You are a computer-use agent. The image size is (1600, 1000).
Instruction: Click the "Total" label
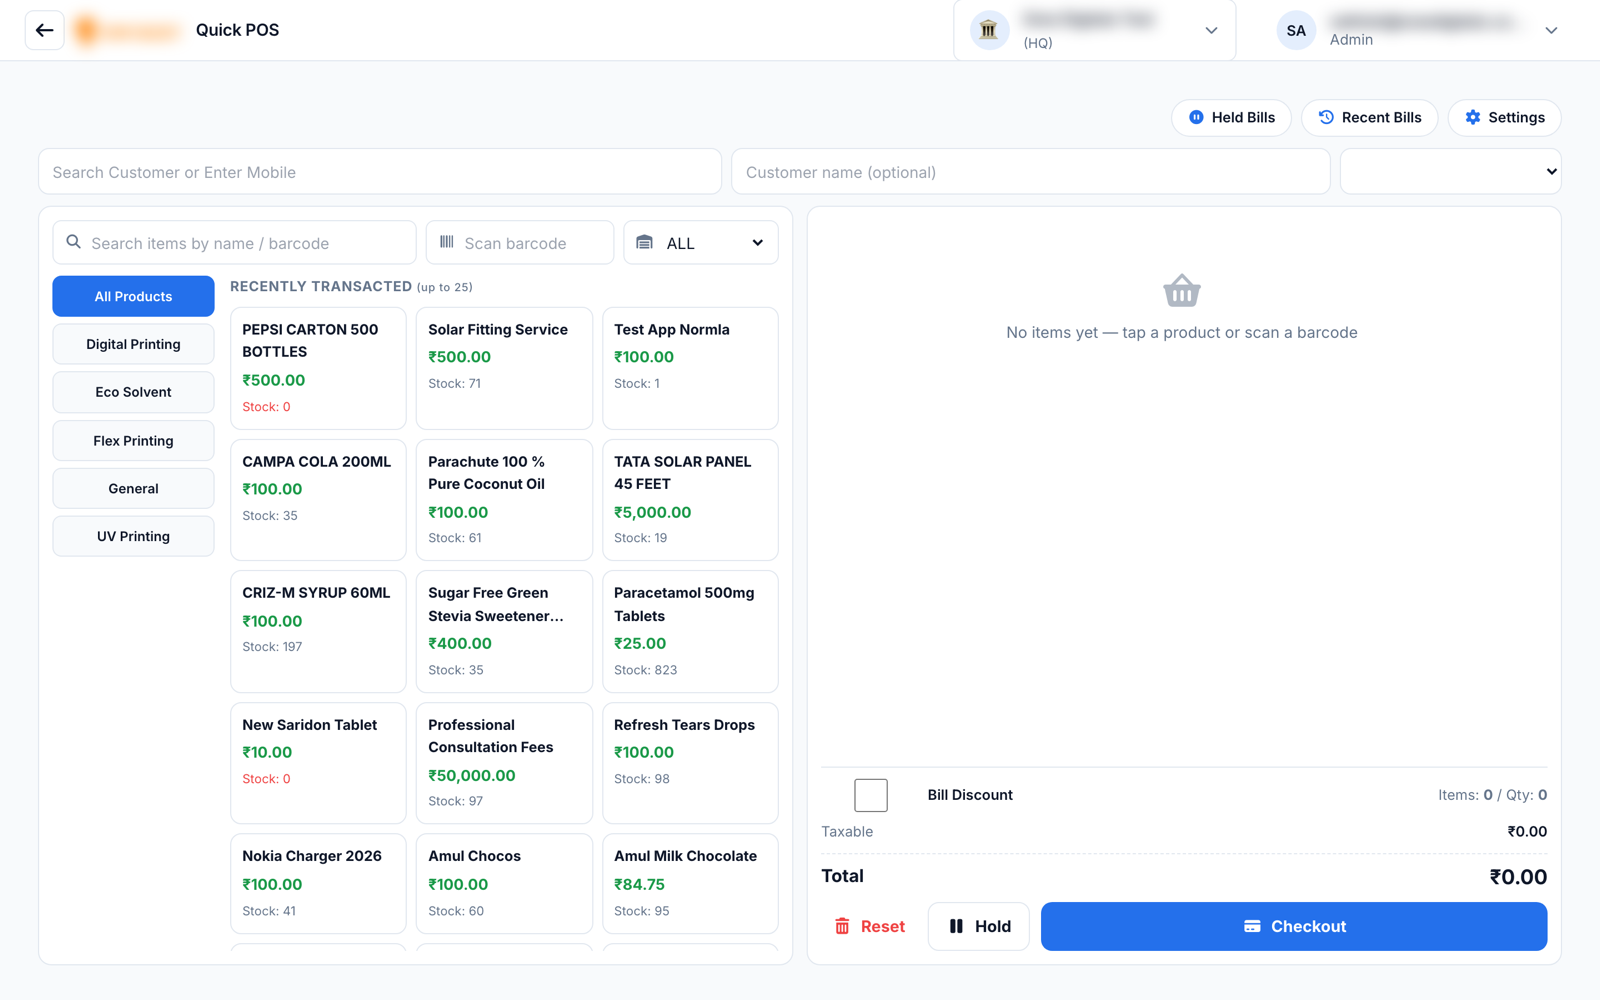[x=842, y=876]
